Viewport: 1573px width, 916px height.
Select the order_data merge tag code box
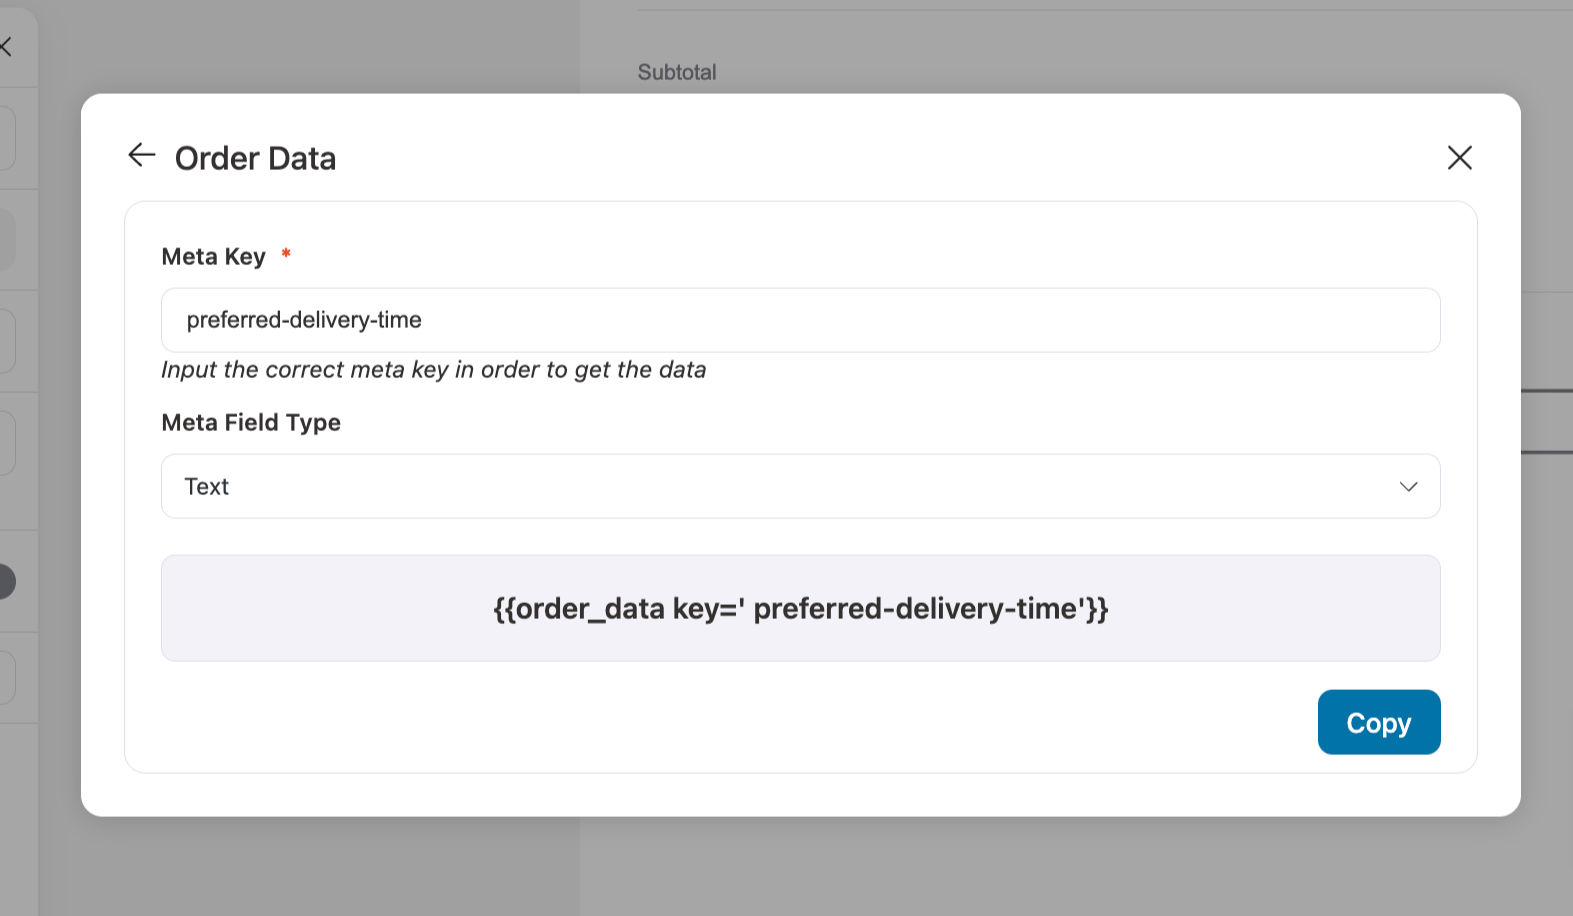click(x=800, y=608)
